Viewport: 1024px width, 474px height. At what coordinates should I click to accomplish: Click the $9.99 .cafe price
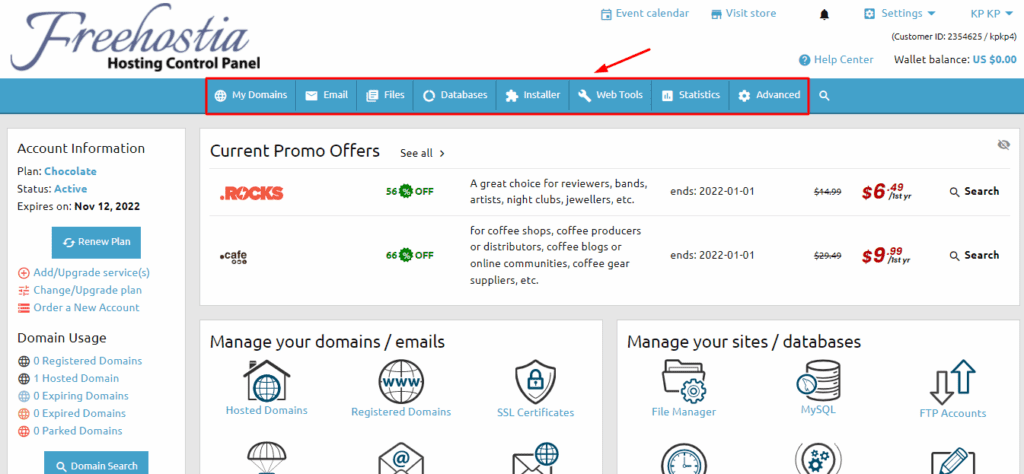(x=888, y=255)
